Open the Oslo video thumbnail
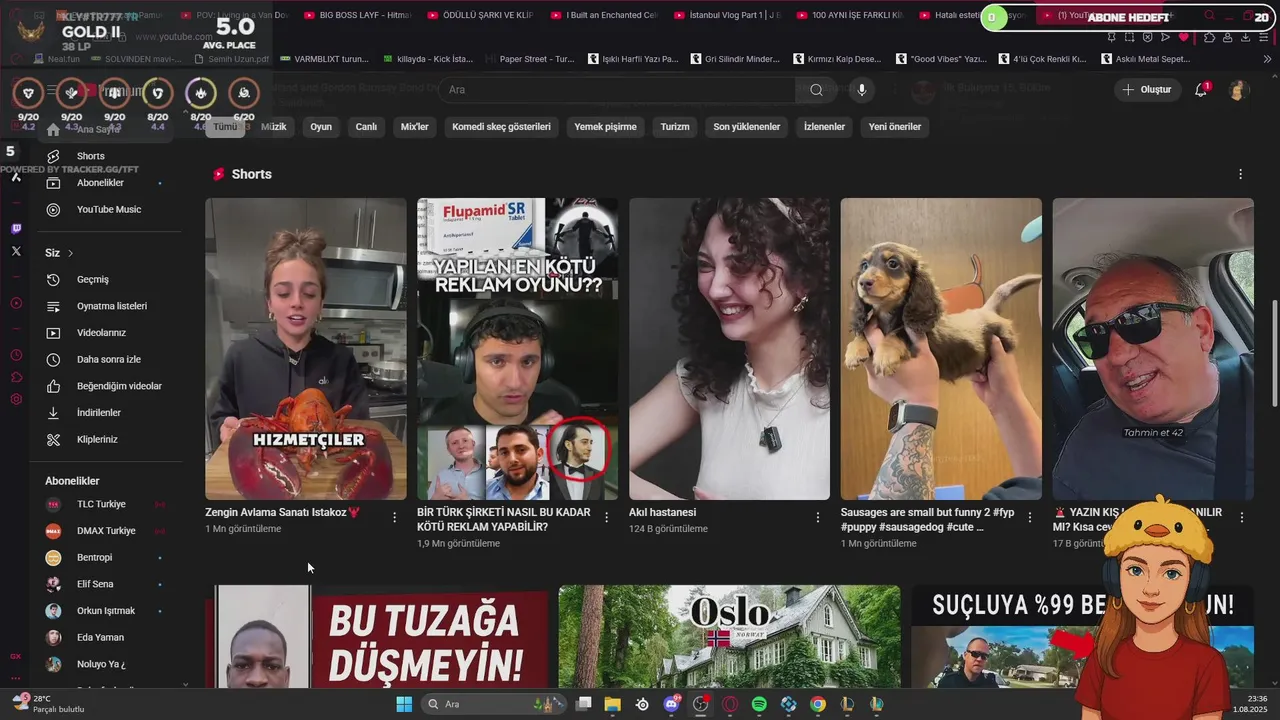Image resolution: width=1280 pixels, height=720 pixels. click(729, 637)
